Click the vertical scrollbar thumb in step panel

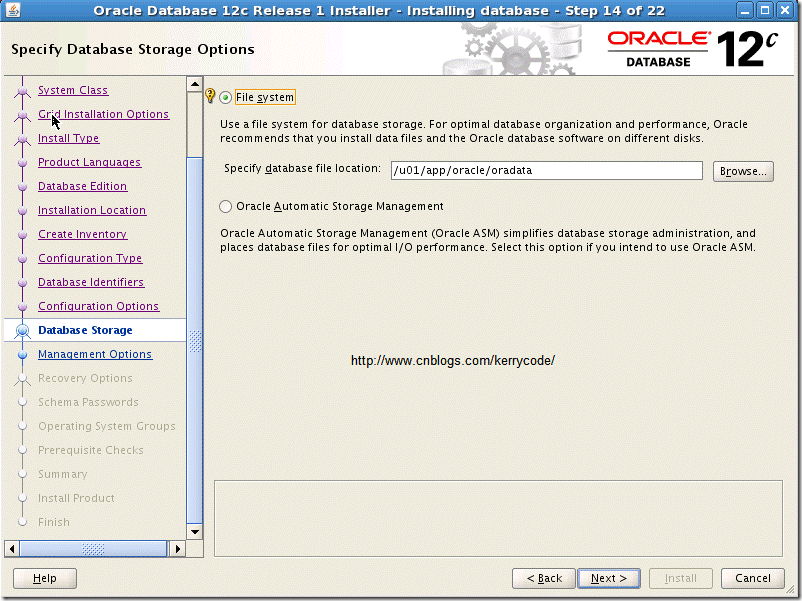pos(195,341)
